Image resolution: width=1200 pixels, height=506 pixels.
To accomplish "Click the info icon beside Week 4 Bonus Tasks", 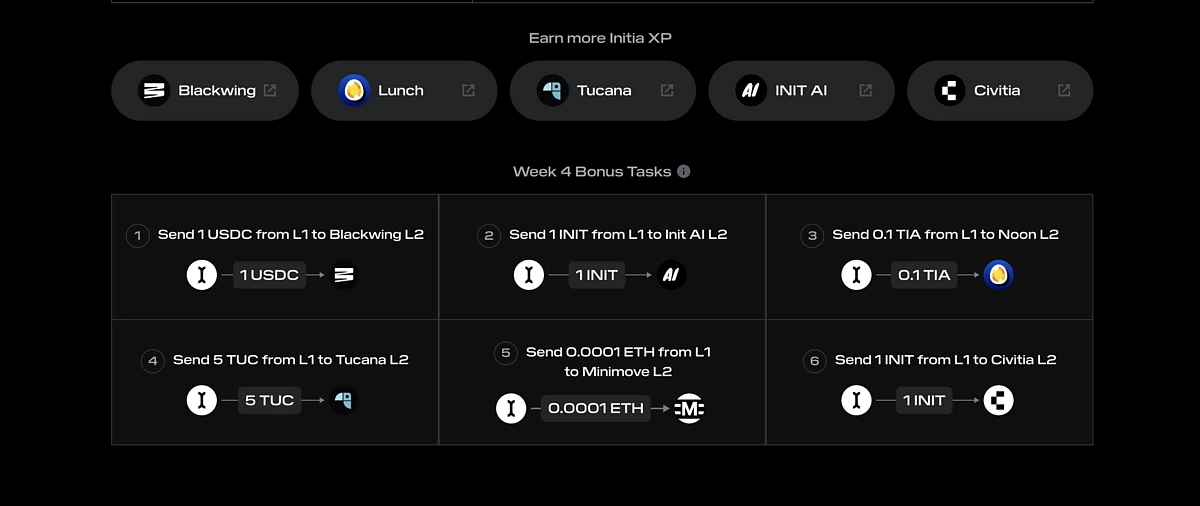I will pyautogui.click(x=684, y=171).
